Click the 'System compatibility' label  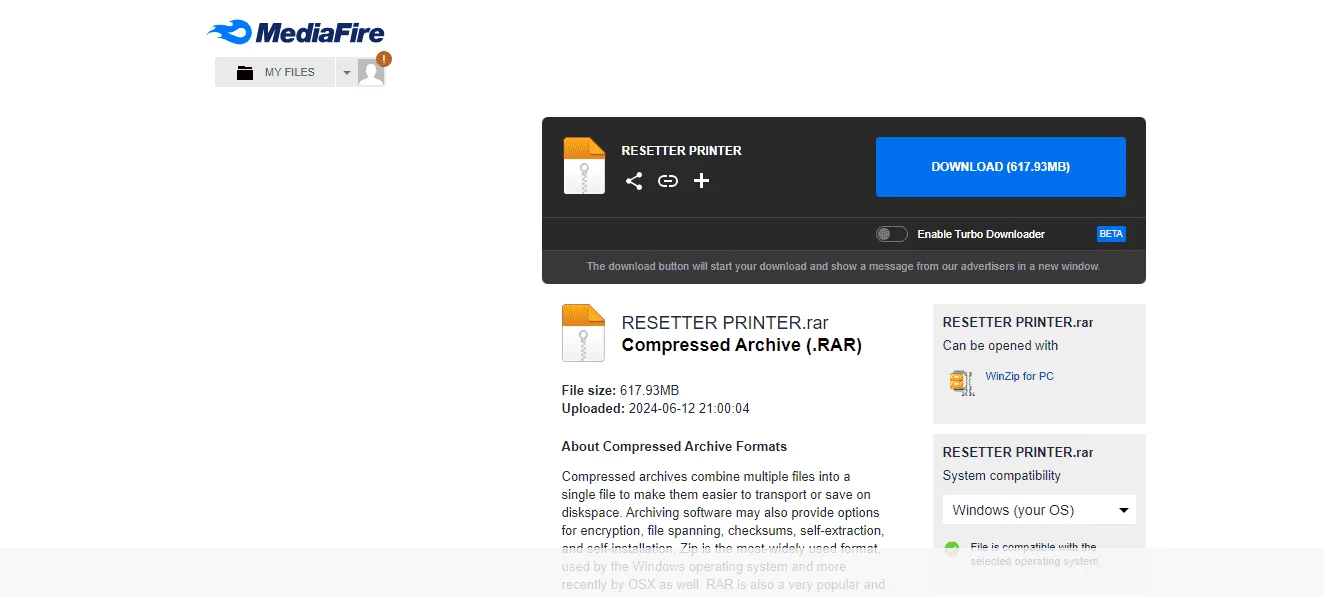pos(1001,476)
